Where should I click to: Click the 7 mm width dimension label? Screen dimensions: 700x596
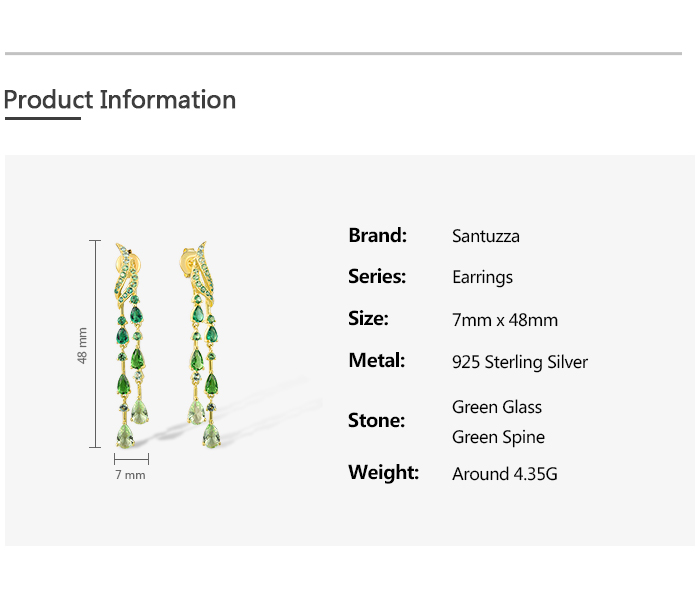130,475
